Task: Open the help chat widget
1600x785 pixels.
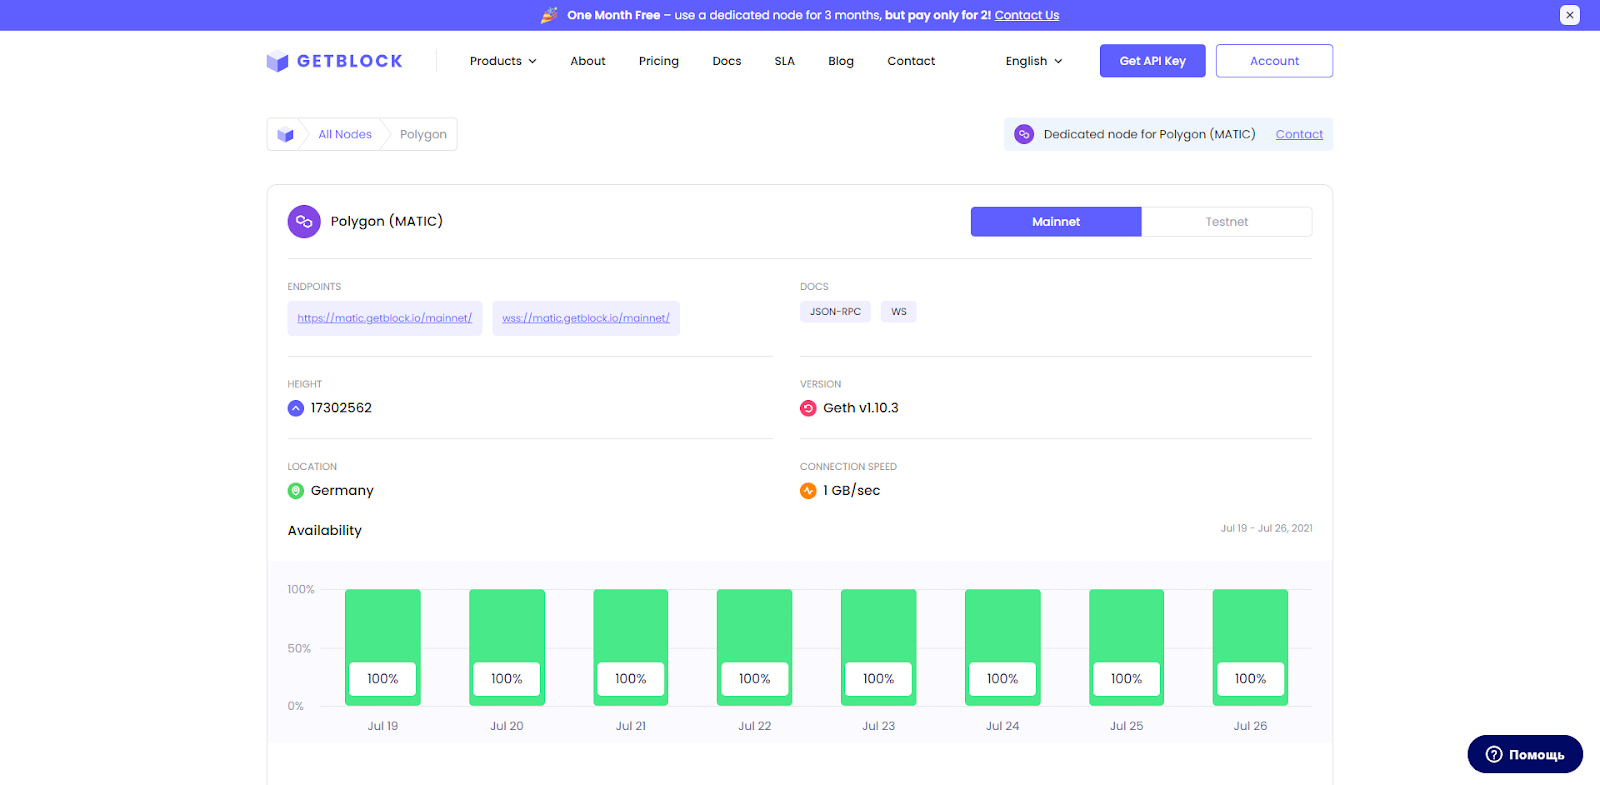Action: [x=1525, y=754]
